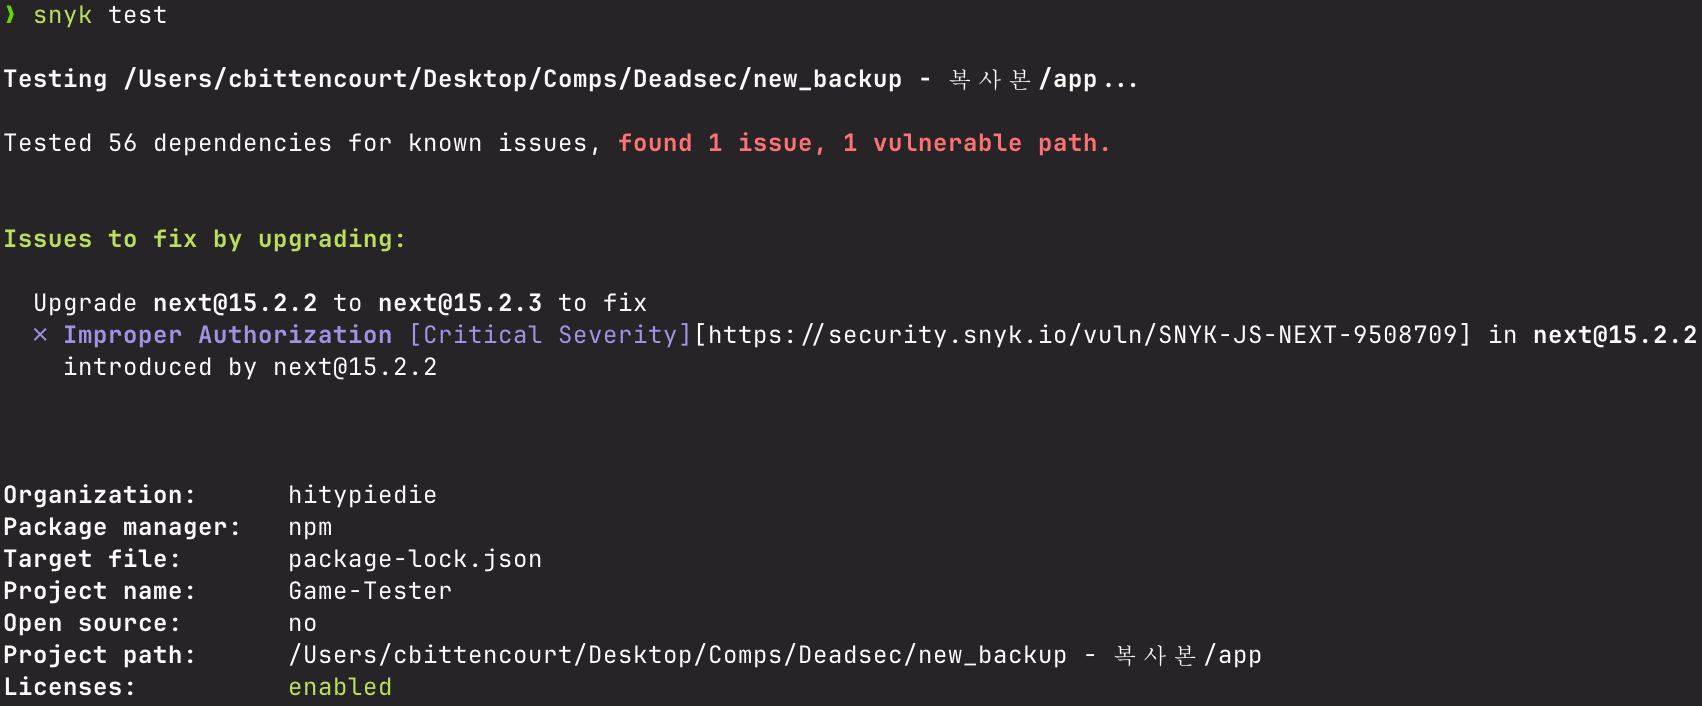Select 'Tested 56 dependencies' text
Image resolution: width=1702 pixels, height=706 pixels.
click(167, 143)
